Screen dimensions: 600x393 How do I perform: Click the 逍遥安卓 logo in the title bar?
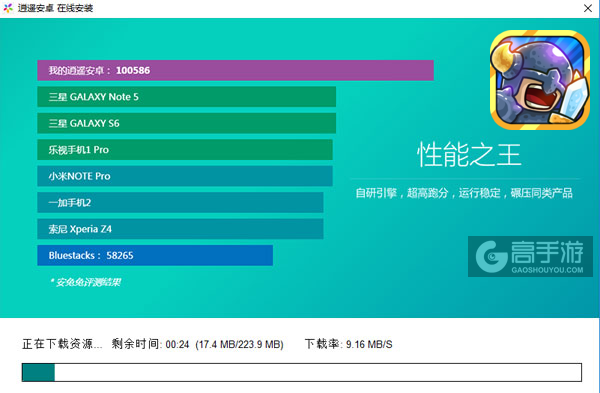tap(8, 8)
